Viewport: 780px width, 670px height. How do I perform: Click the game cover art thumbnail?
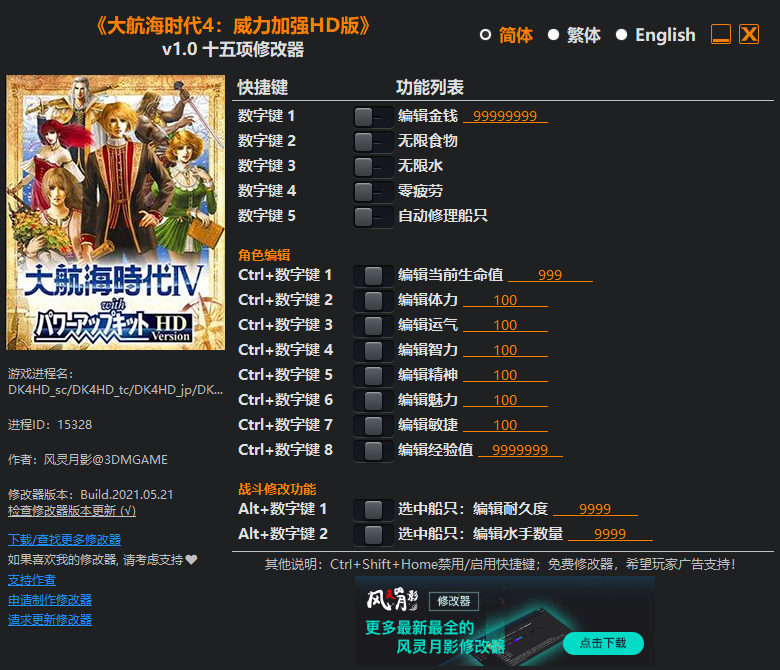[115, 212]
